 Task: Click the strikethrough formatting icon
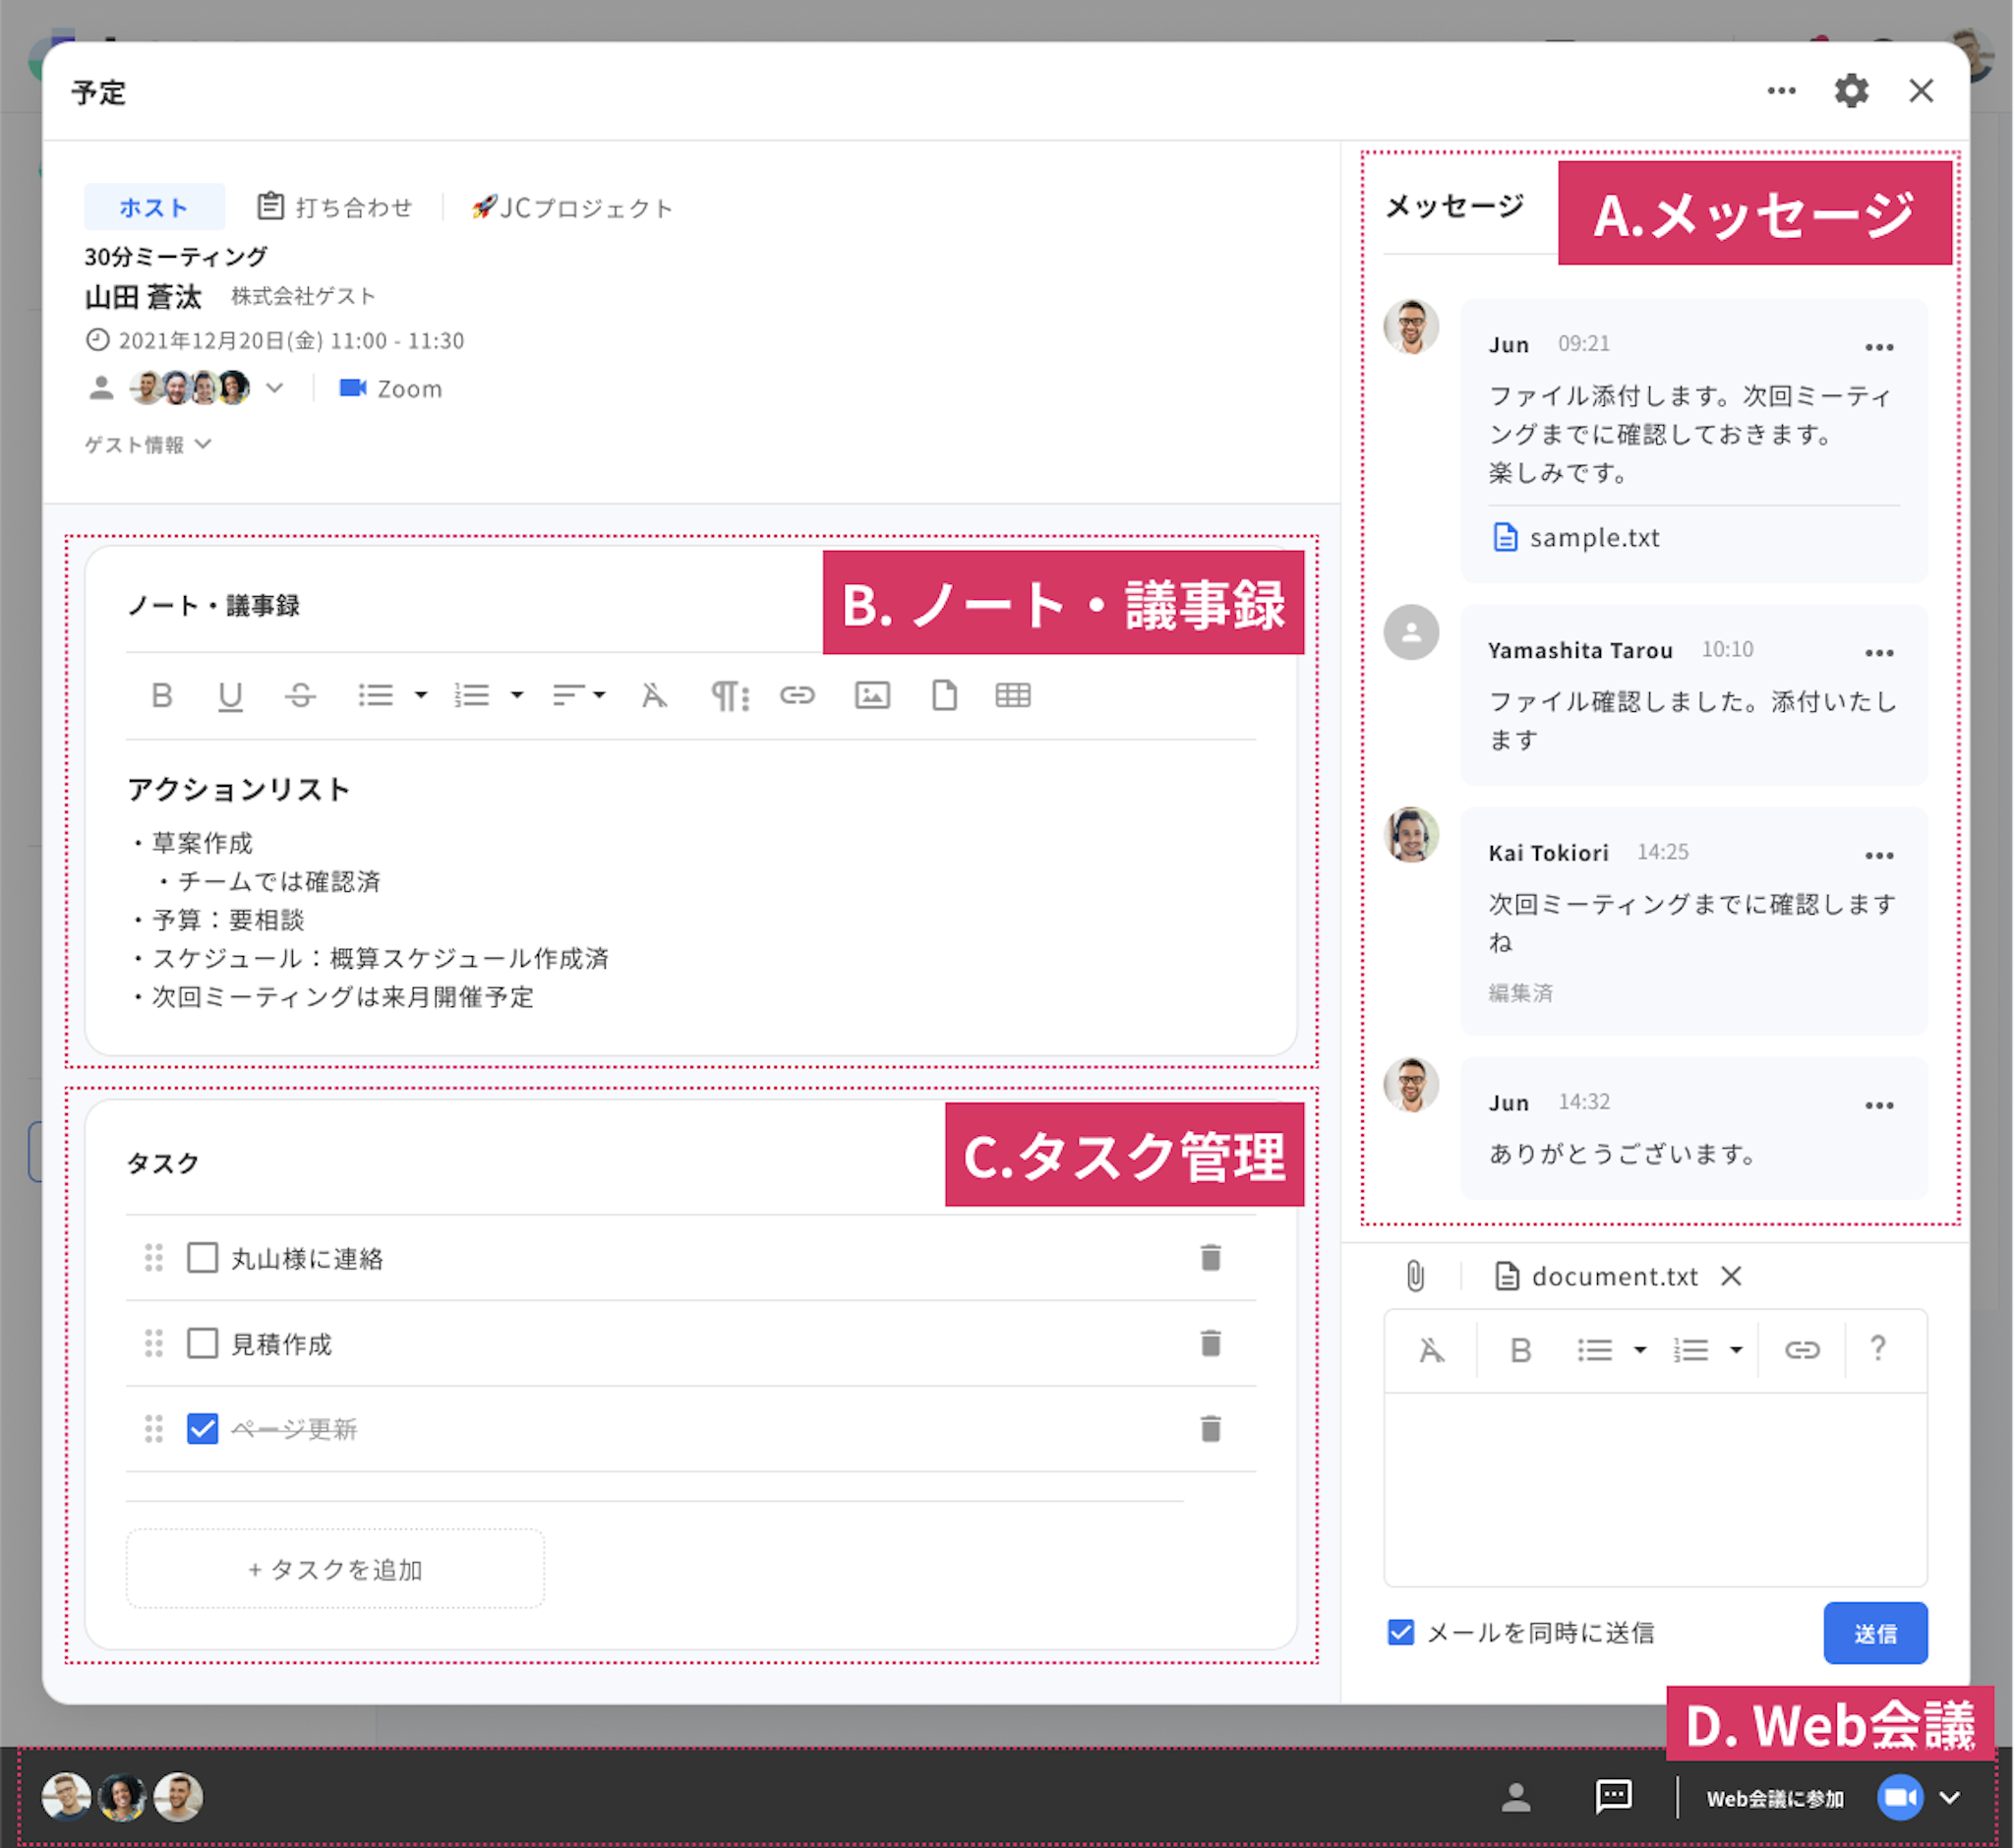300,695
